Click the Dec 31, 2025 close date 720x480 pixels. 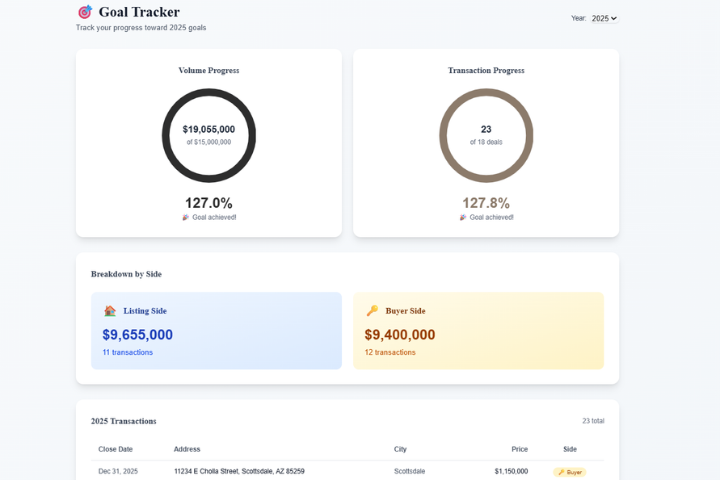(x=118, y=471)
